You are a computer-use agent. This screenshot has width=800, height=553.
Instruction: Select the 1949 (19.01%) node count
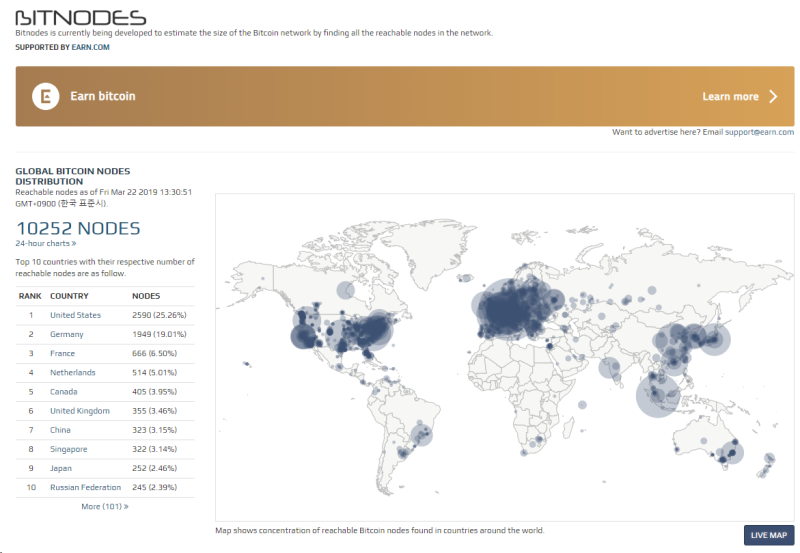[159, 334]
